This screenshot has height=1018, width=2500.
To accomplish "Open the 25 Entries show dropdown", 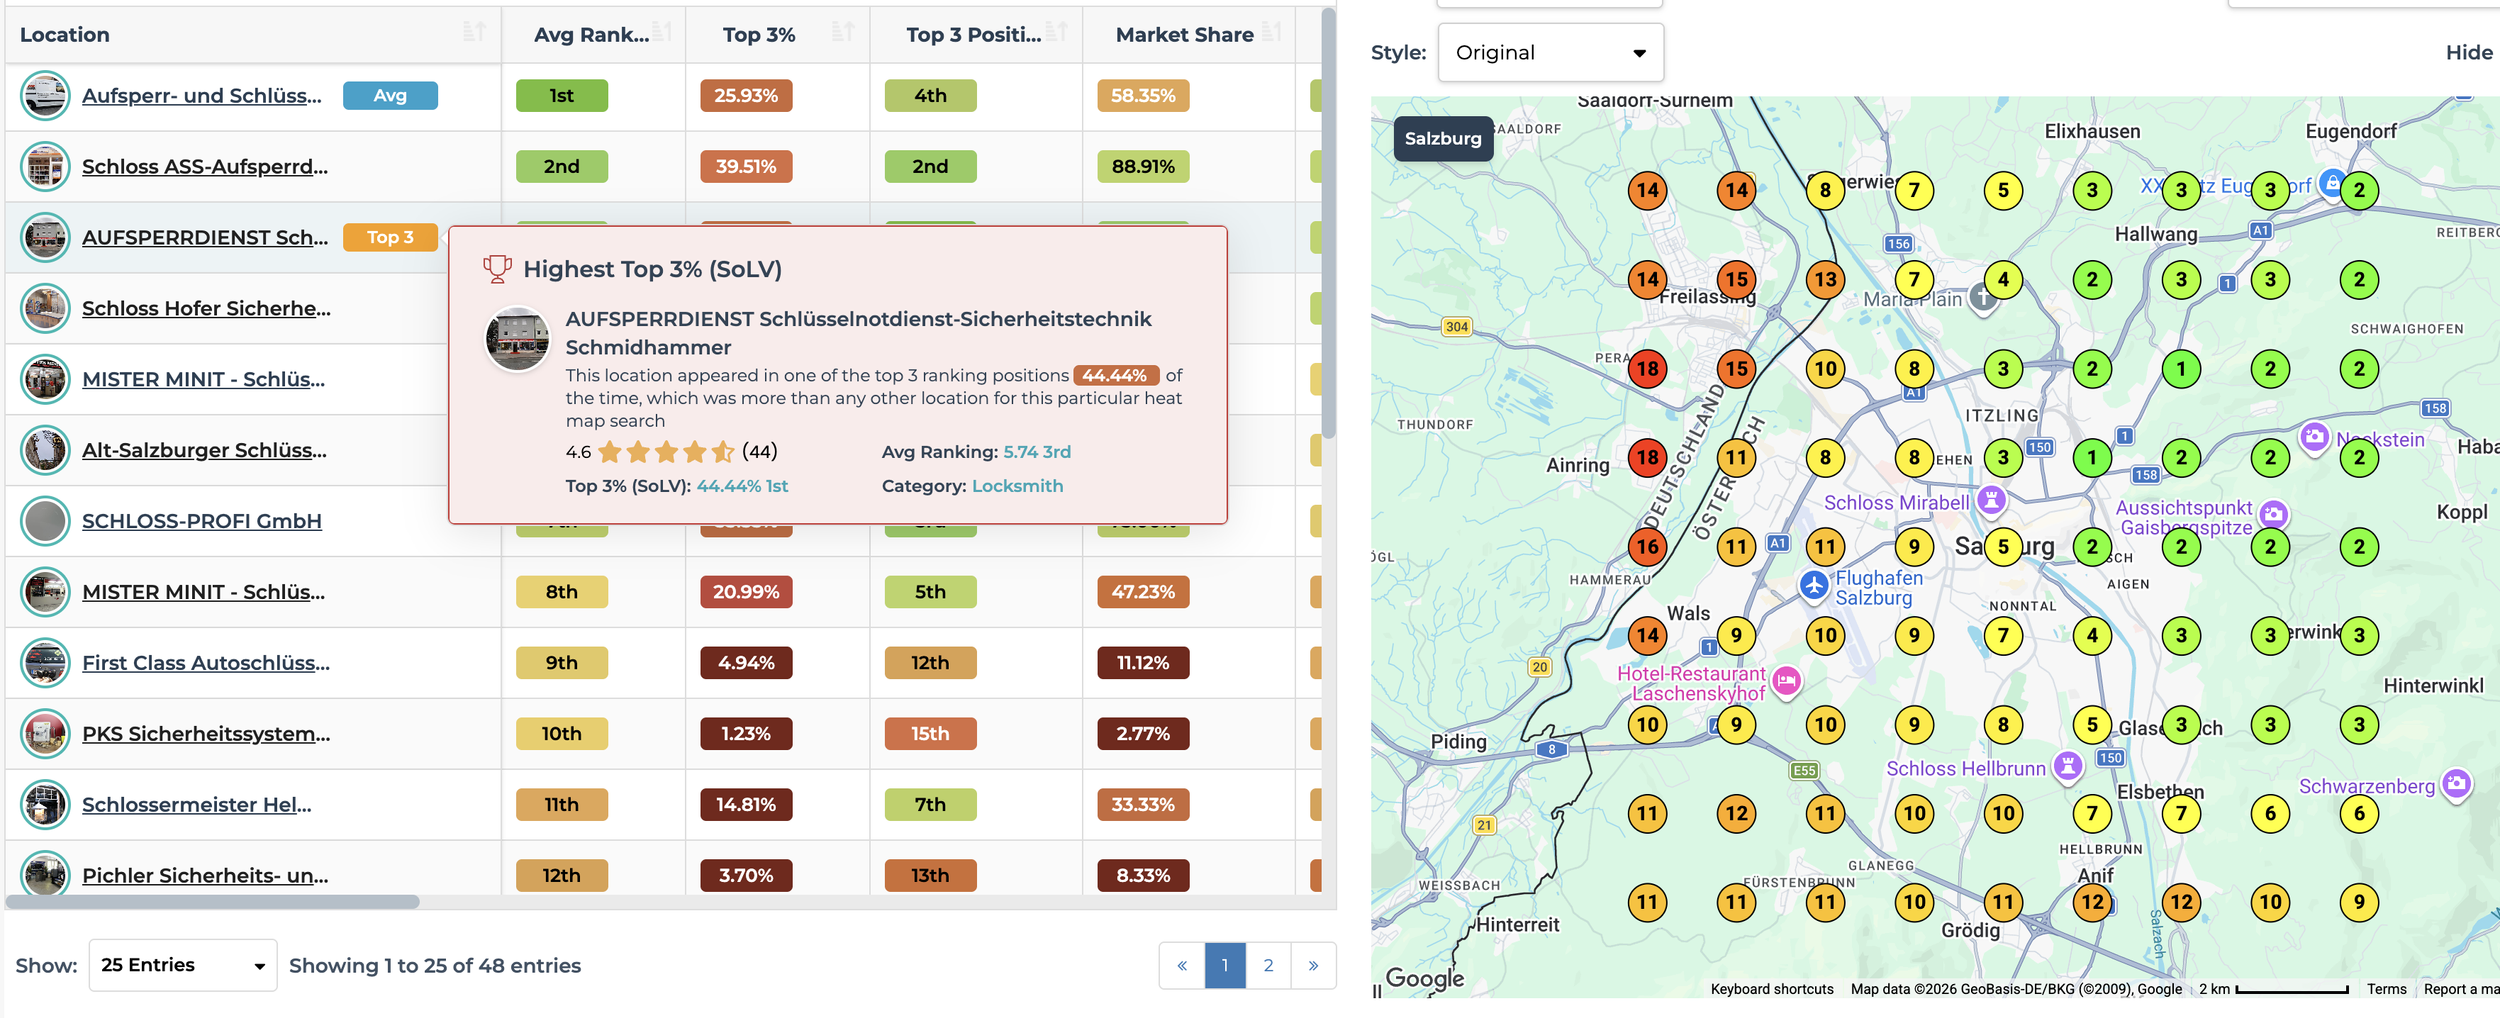I will click(x=183, y=965).
